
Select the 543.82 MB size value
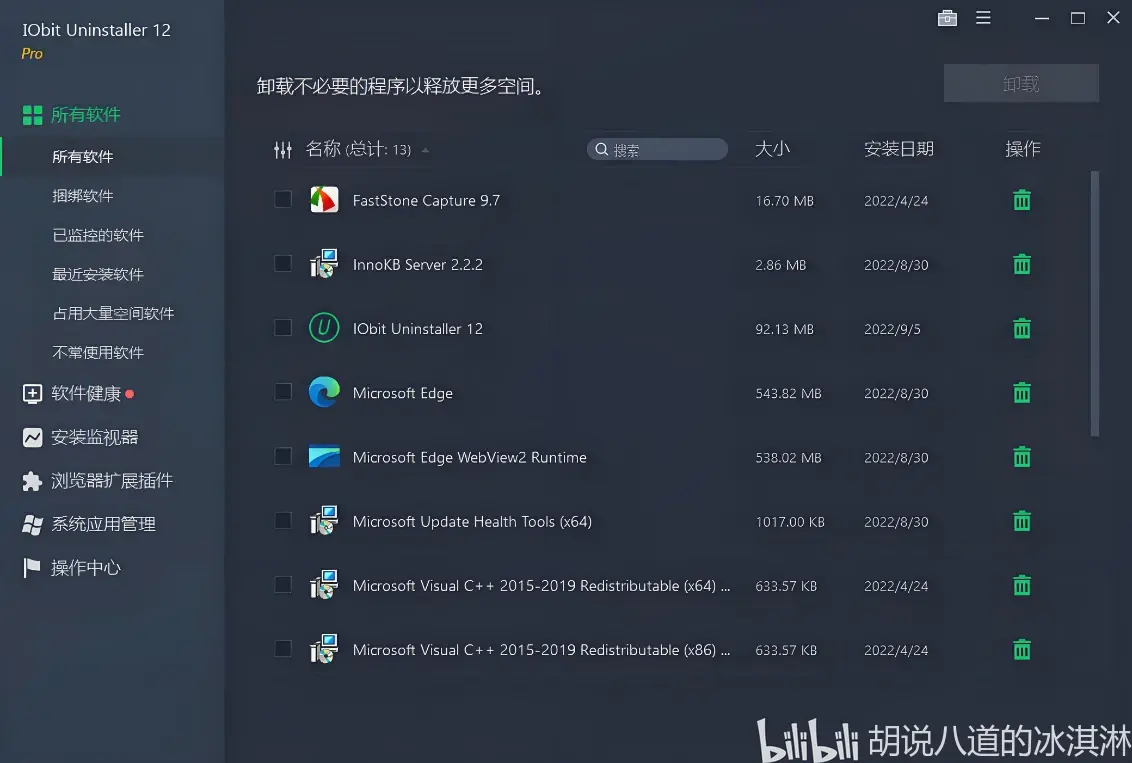pos(788,393)
